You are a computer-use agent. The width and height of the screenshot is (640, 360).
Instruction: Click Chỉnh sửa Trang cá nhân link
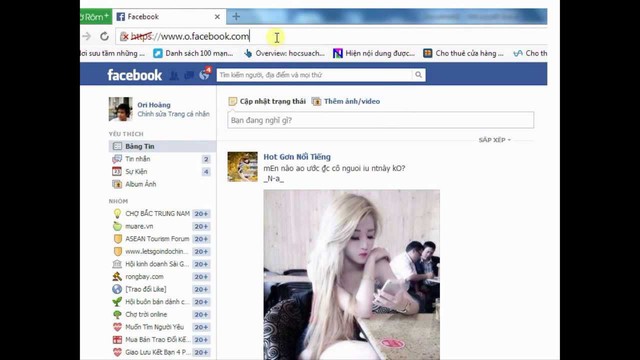[x=173, y=114]
